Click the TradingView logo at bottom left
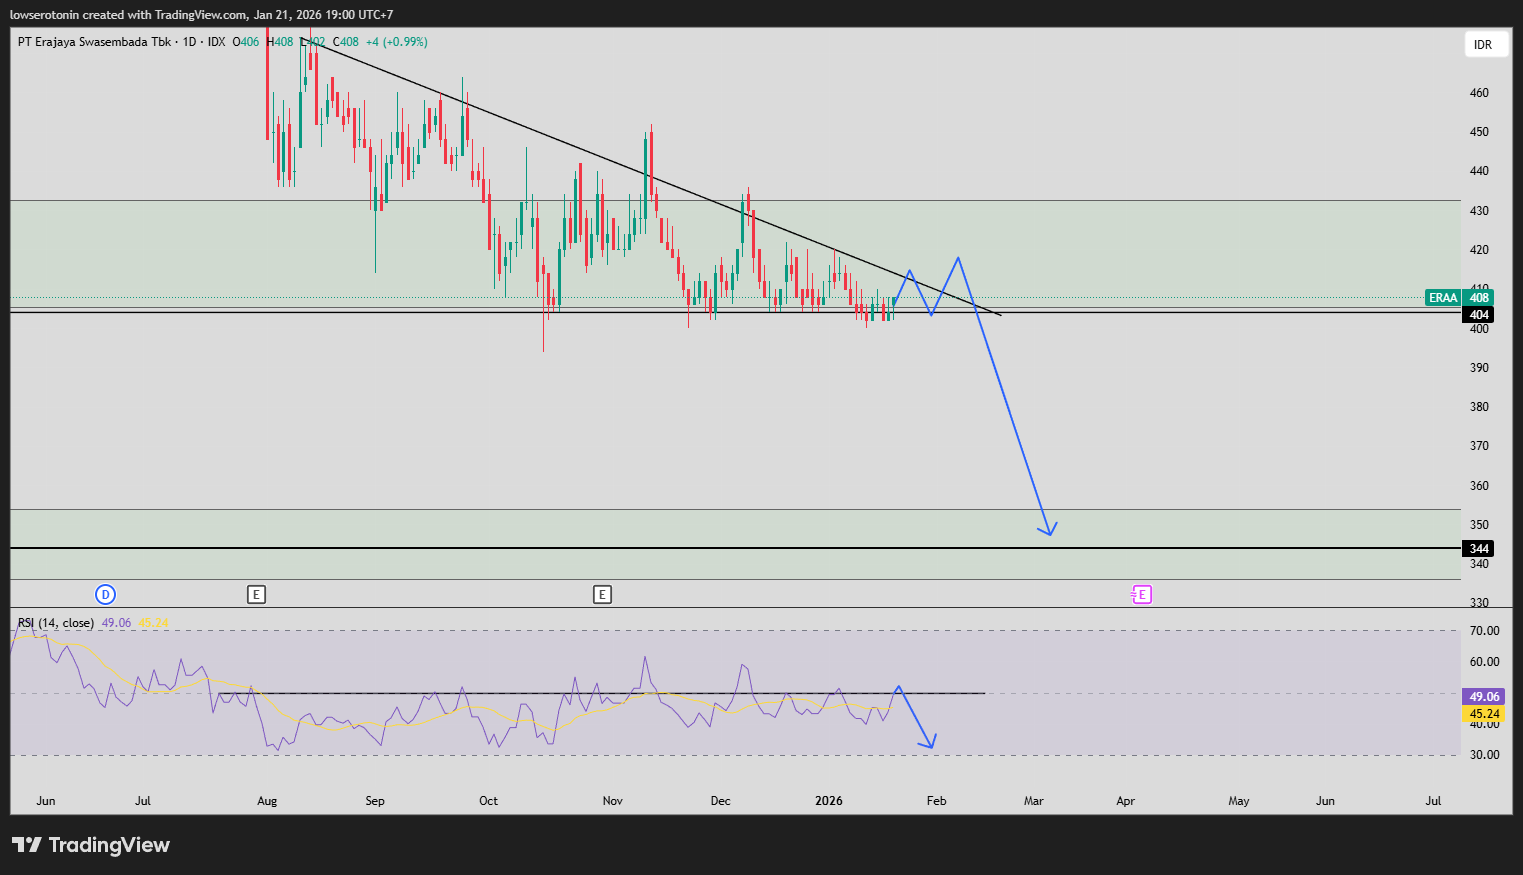 91,845
